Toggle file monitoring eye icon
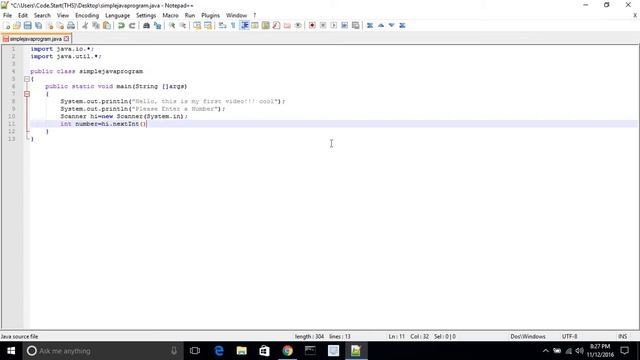This screenshot has width=640, height=360. click(x=298, y=25)
